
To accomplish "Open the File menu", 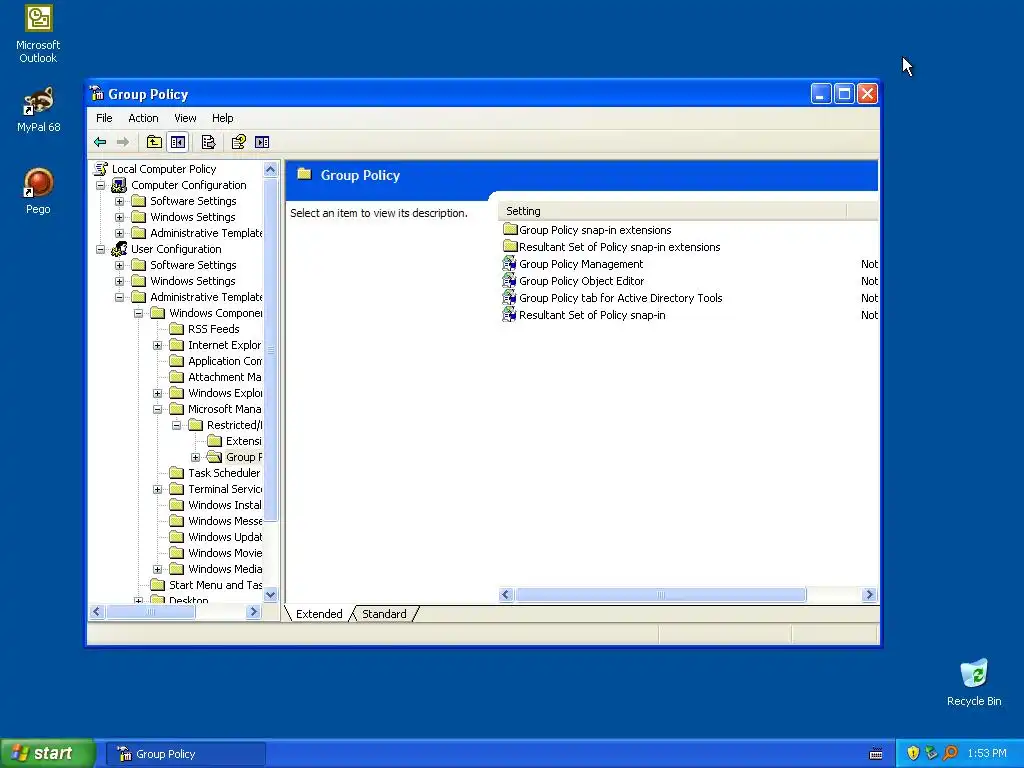I will point(104,118).
